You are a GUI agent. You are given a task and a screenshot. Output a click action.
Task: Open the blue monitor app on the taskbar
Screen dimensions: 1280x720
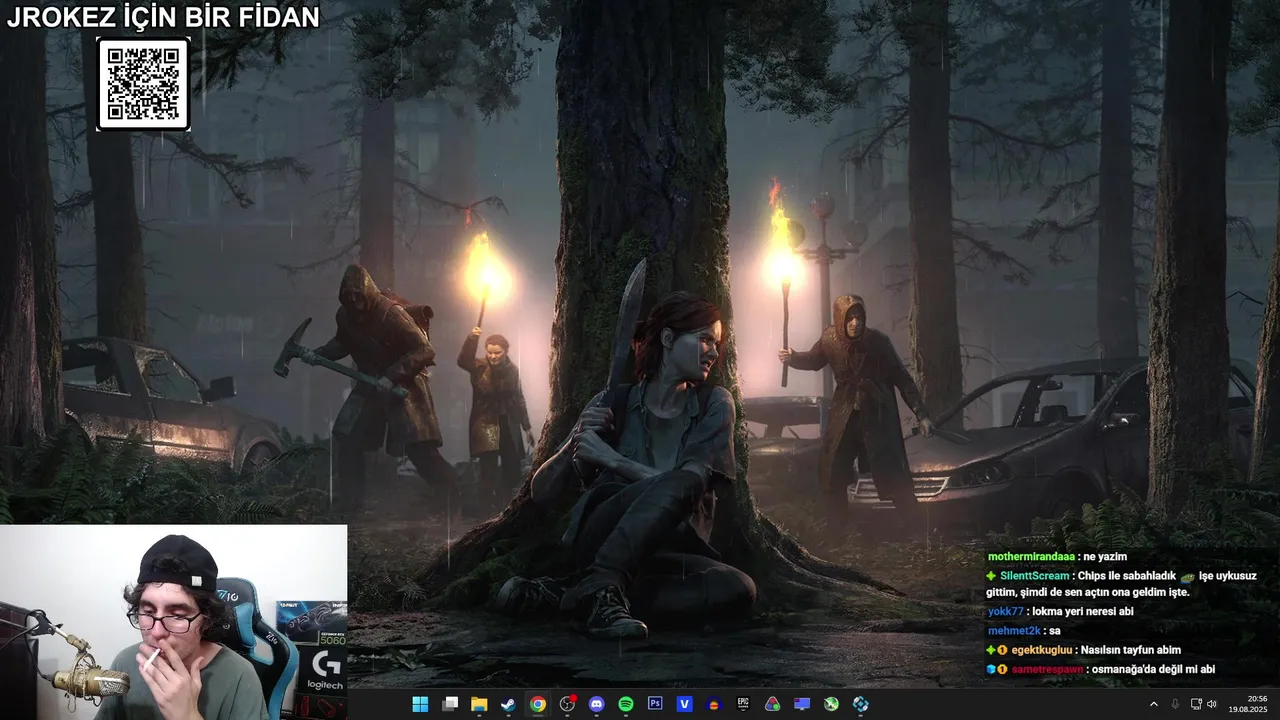pos(802,704)
